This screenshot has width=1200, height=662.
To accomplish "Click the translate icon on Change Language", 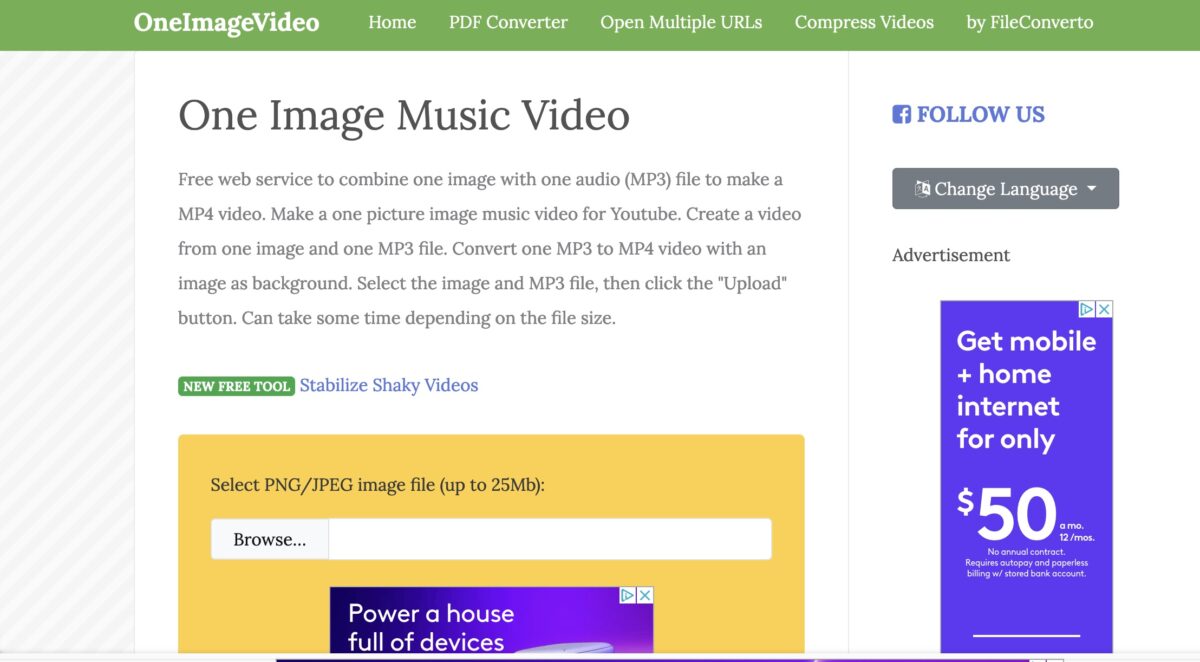I will click(x=922, y=189).
